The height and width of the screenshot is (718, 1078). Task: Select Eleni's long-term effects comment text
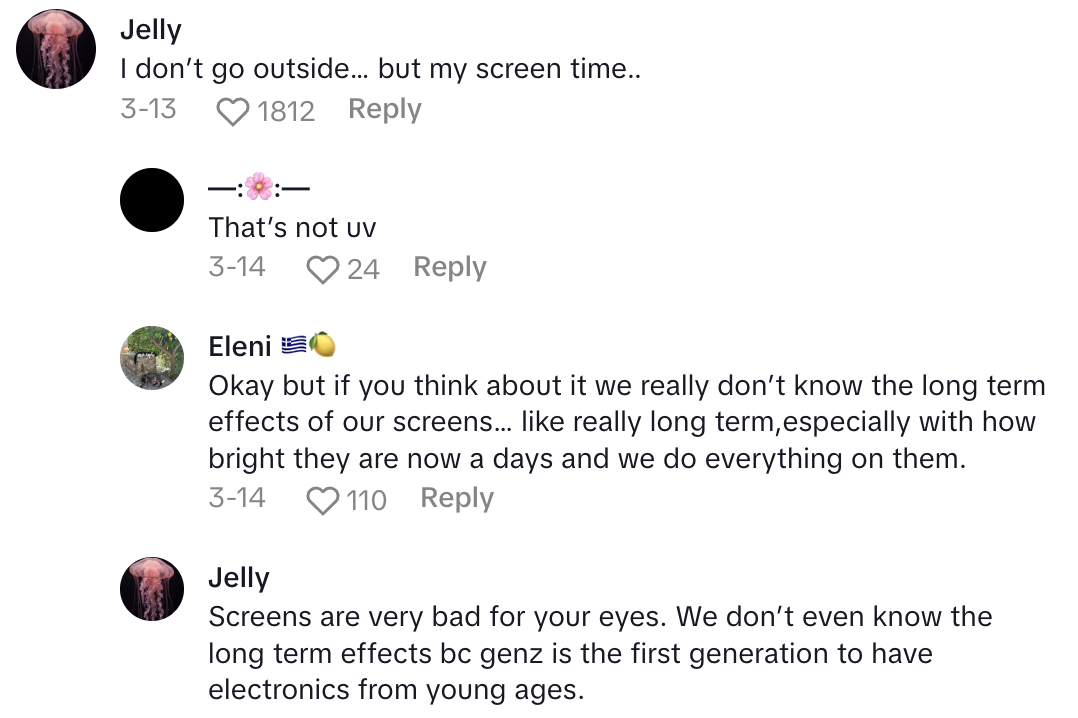pyautogui.click(x=626, y=422)
